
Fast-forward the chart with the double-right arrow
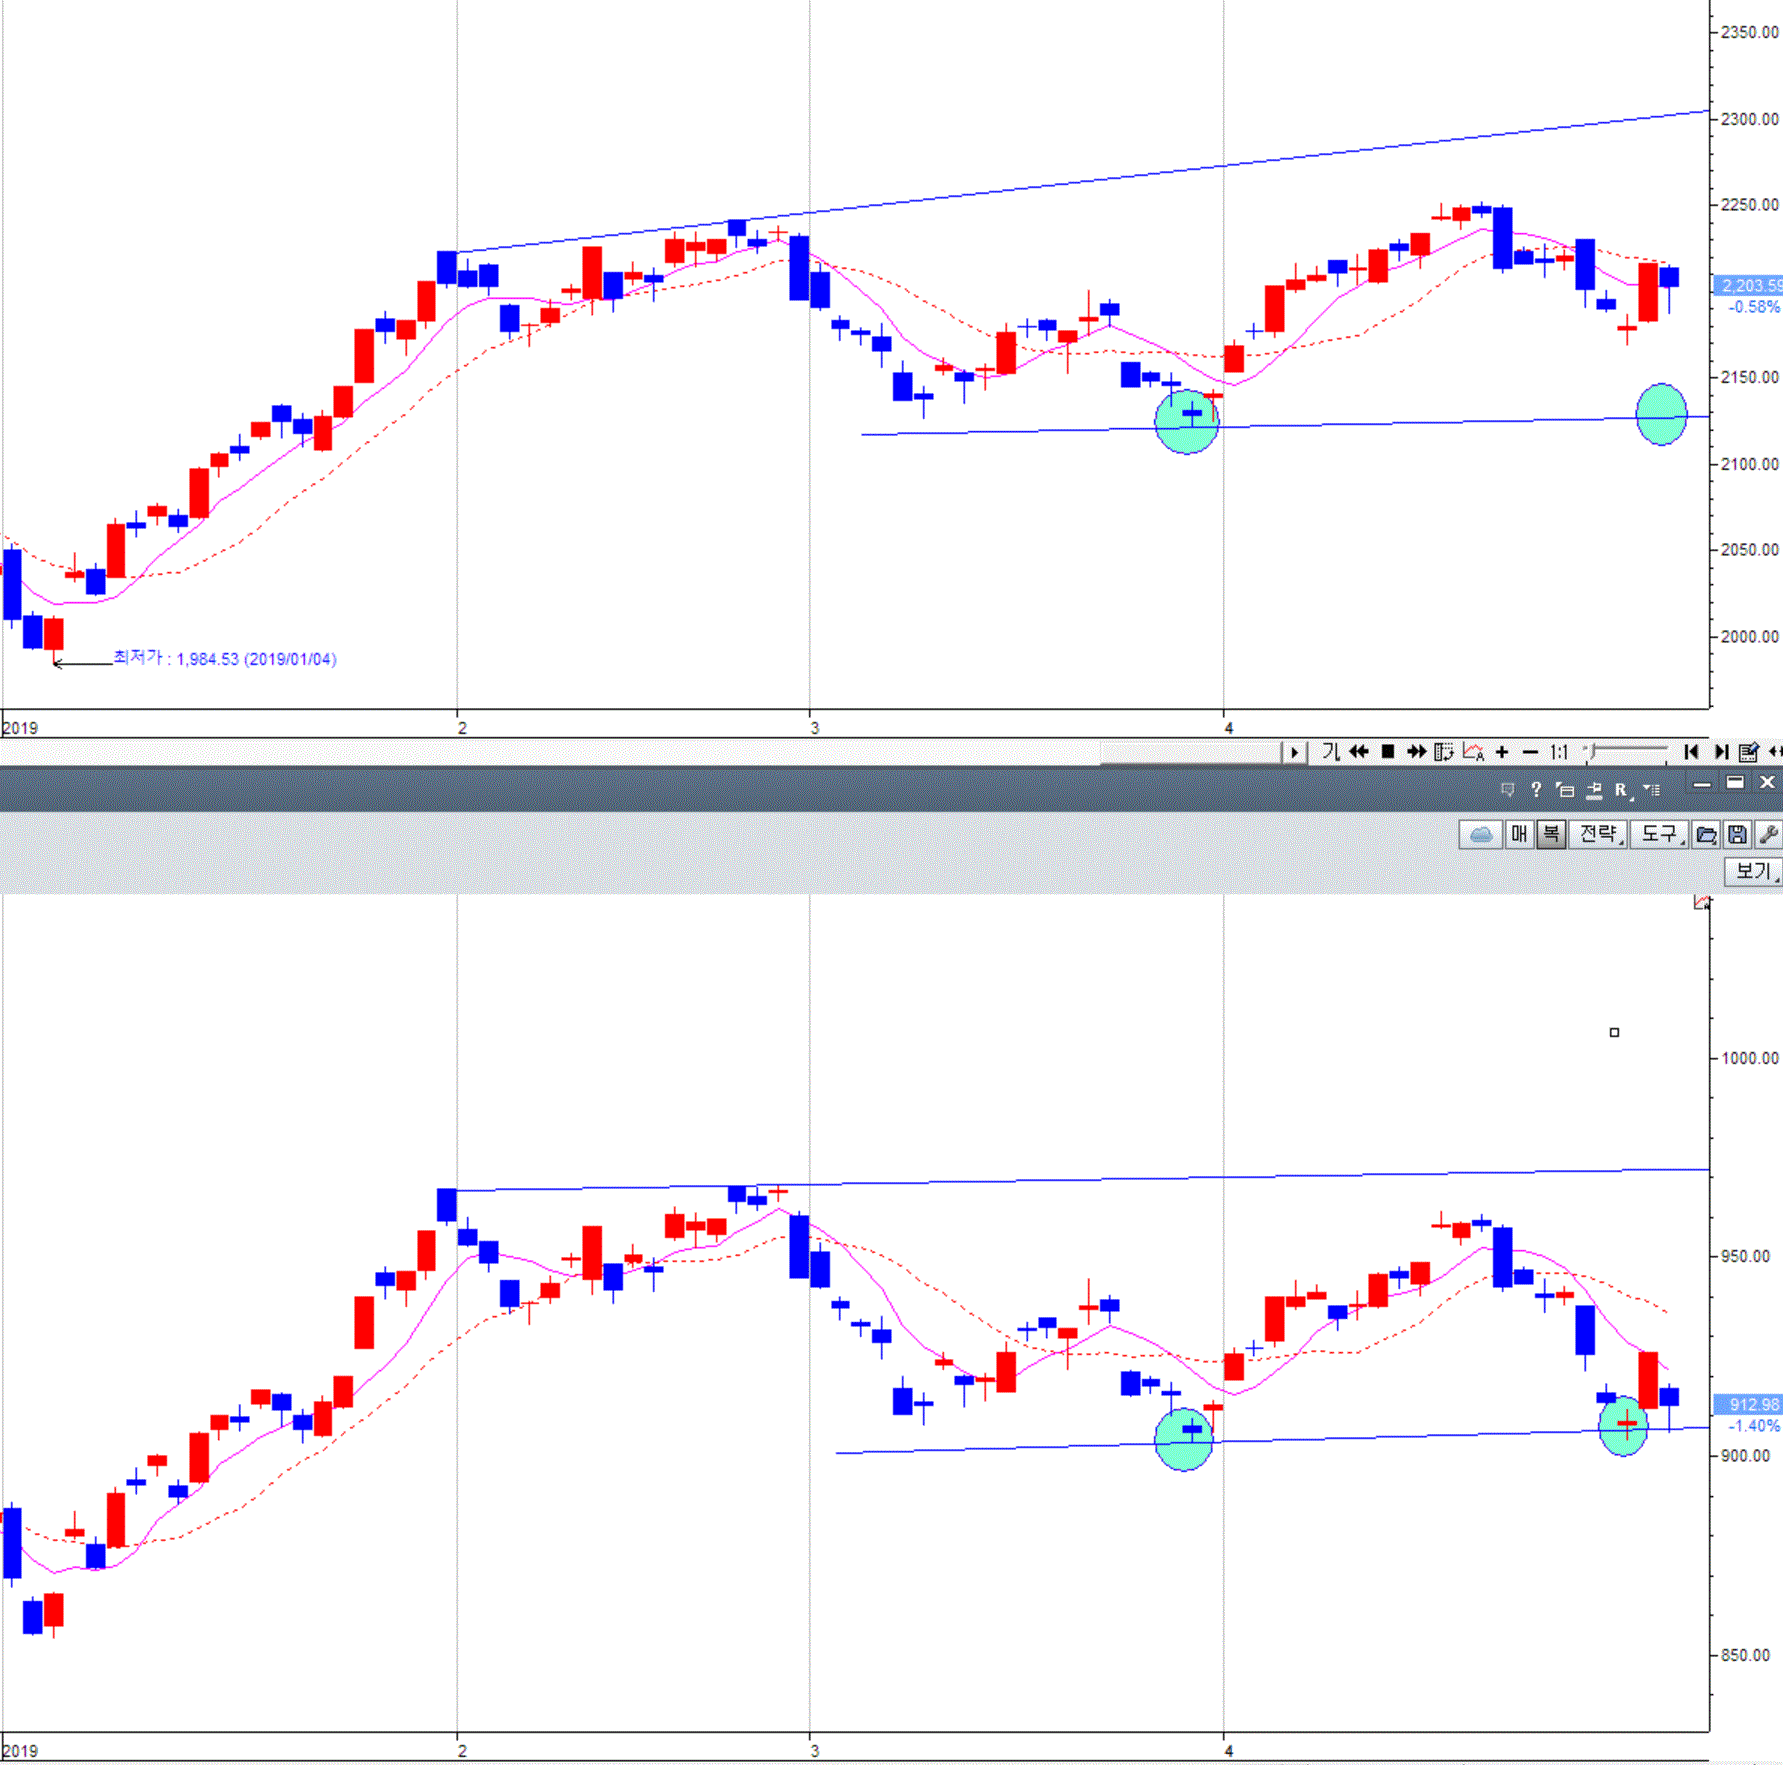tap(1416, 752)
